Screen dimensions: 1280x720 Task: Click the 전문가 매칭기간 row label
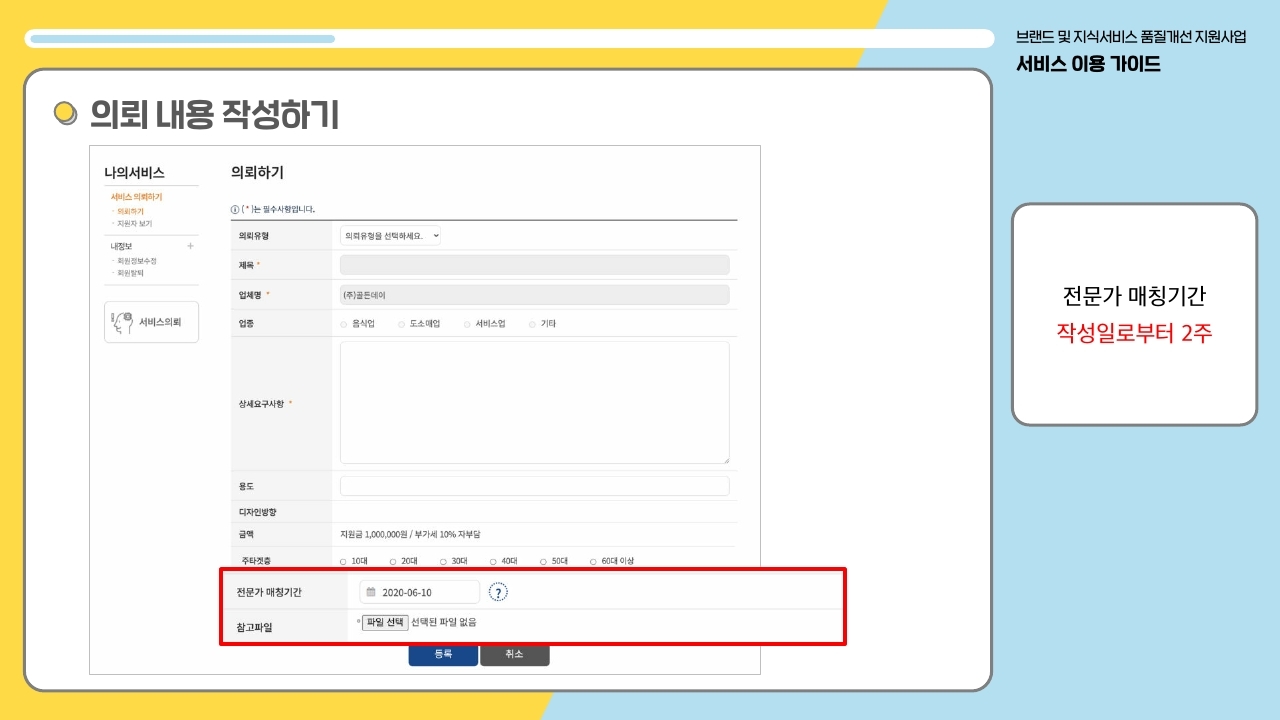coord(269,592)
